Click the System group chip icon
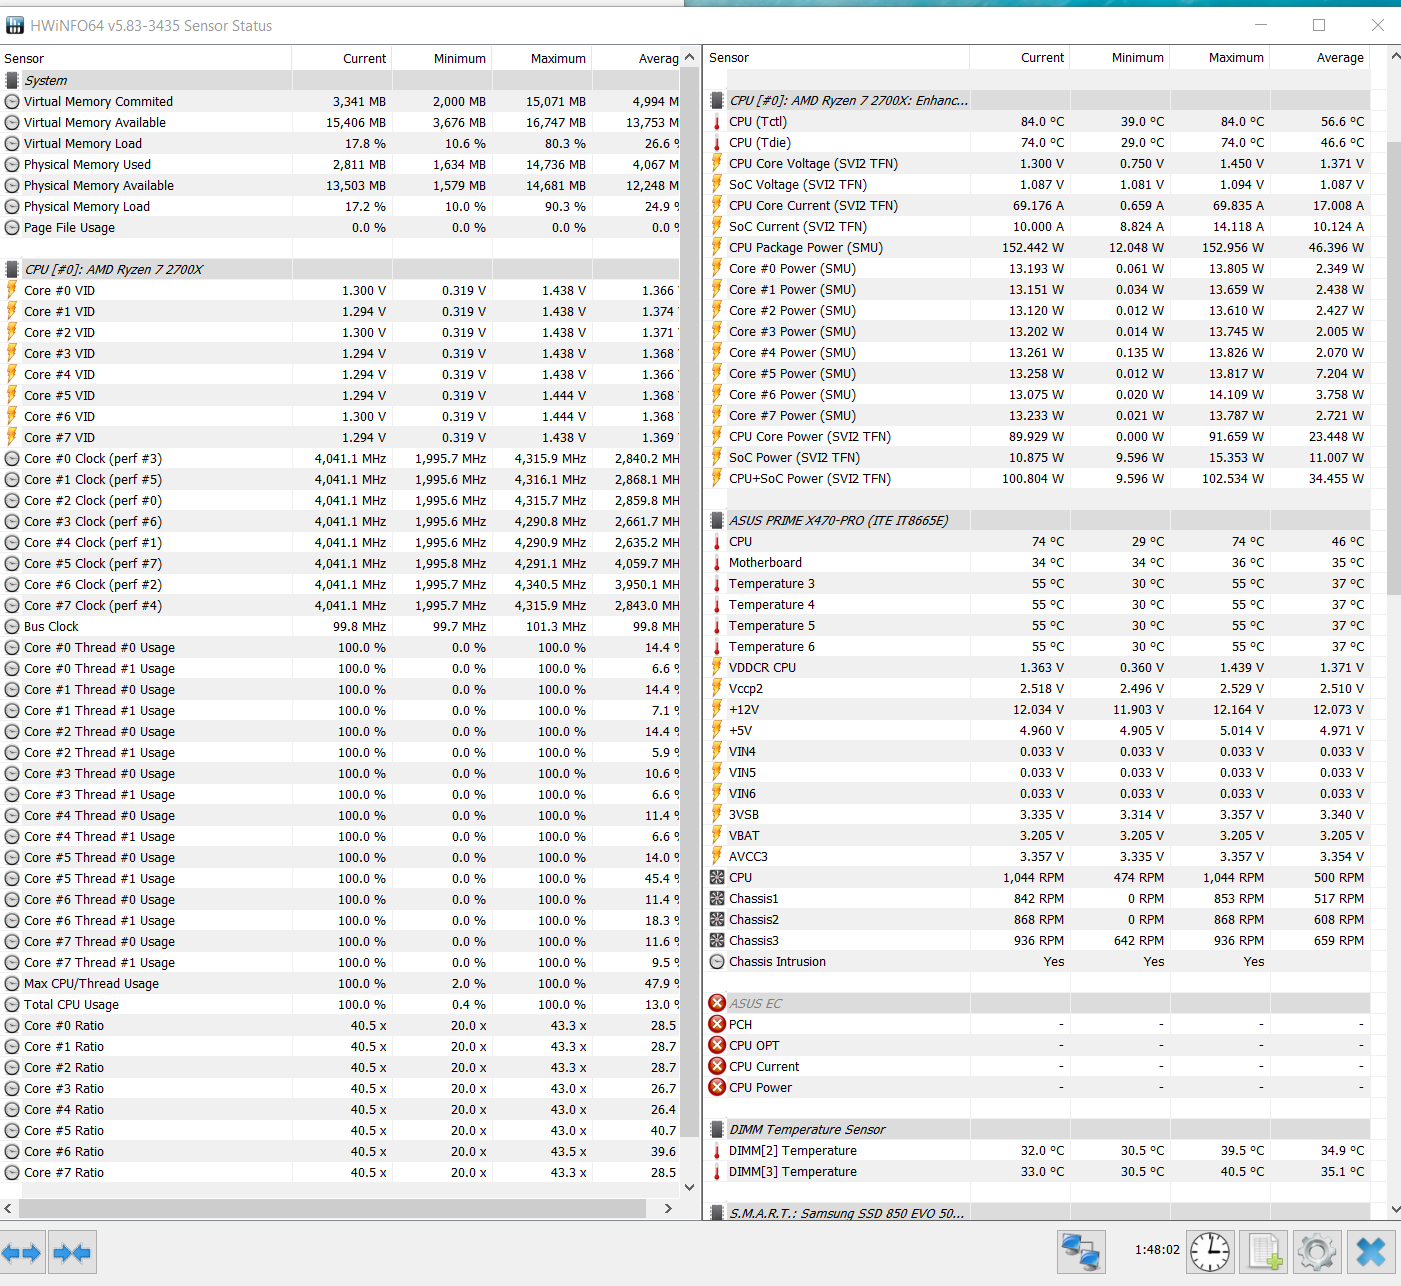This screenshot has height=1286, width=1401. 12,80
